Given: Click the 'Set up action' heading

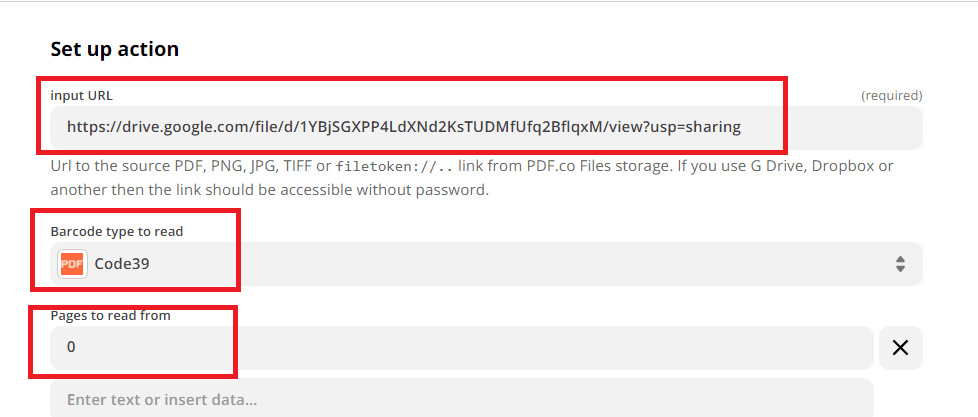Looking at the screenshot, I should click(x=115, y=48).
